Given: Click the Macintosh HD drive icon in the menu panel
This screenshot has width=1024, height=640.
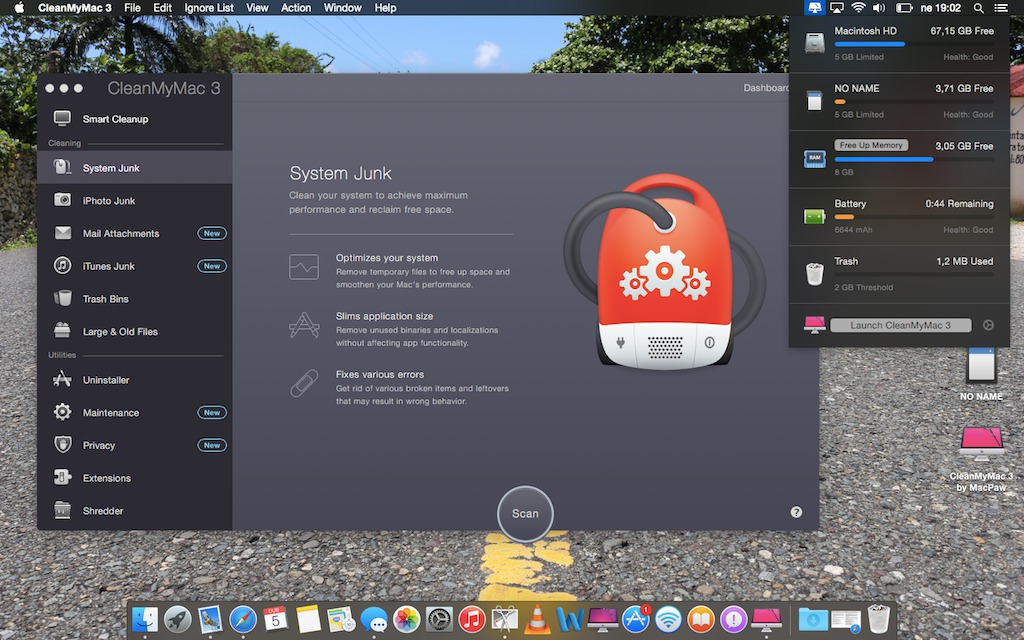Looking at the screenshot, I should (814, 43).
